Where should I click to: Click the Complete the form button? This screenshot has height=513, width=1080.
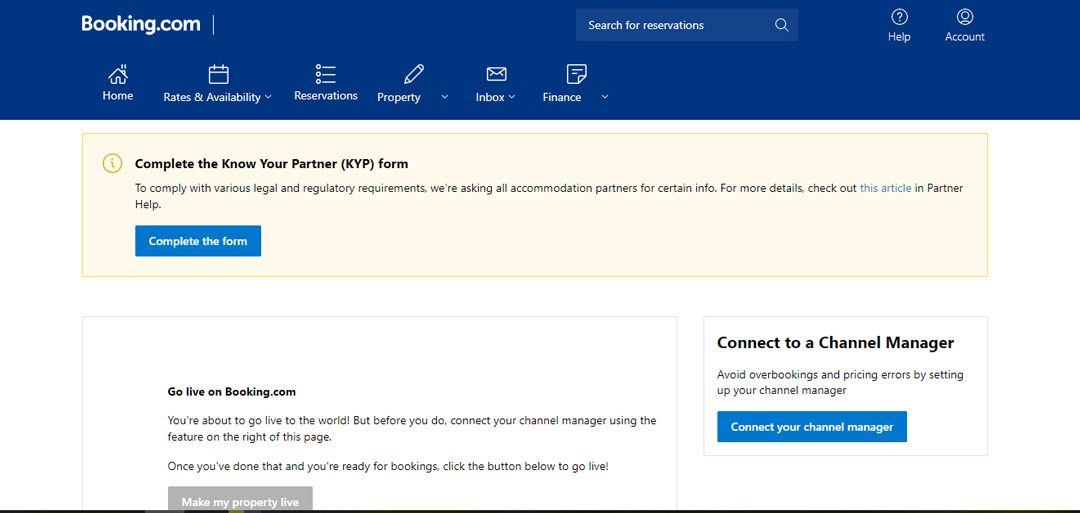(x=198, y=241)
